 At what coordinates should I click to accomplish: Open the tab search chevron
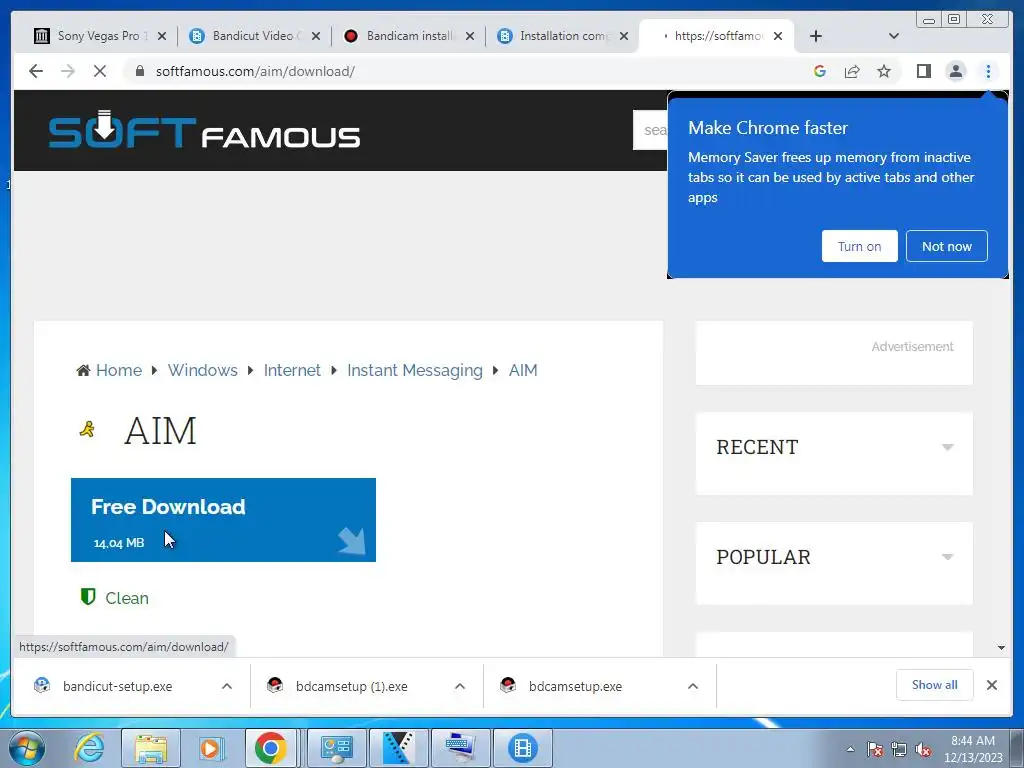tap(894, 36)
